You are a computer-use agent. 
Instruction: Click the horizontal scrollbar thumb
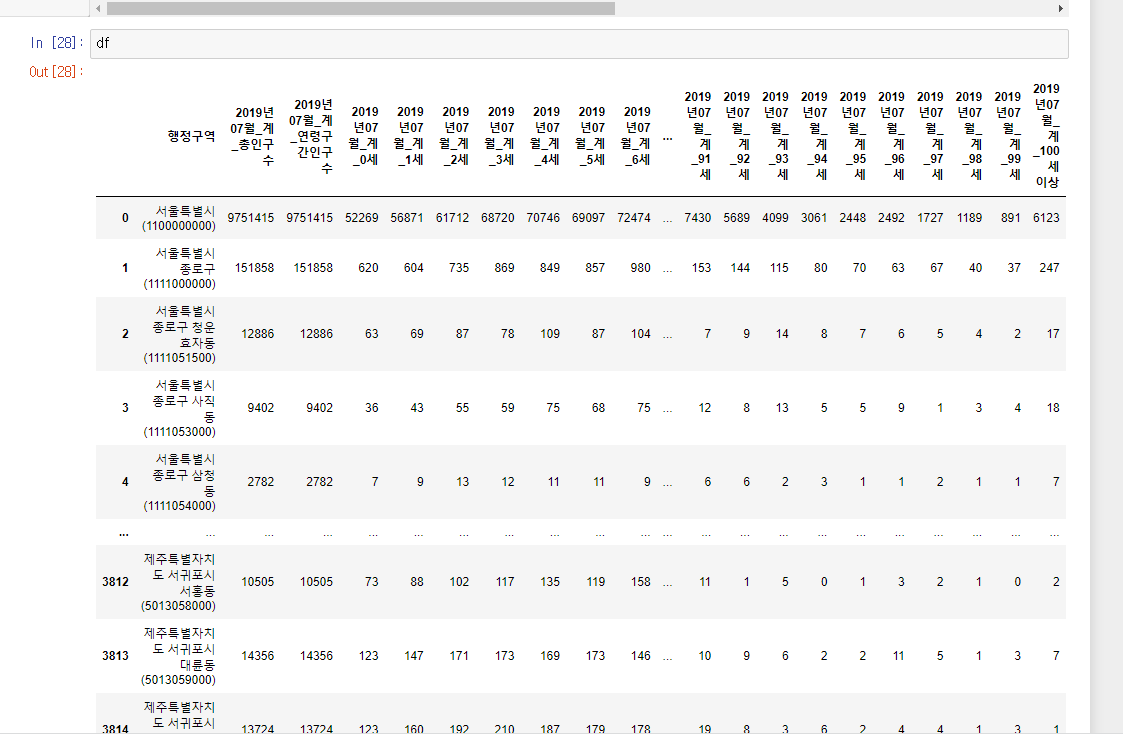point(360,9)
